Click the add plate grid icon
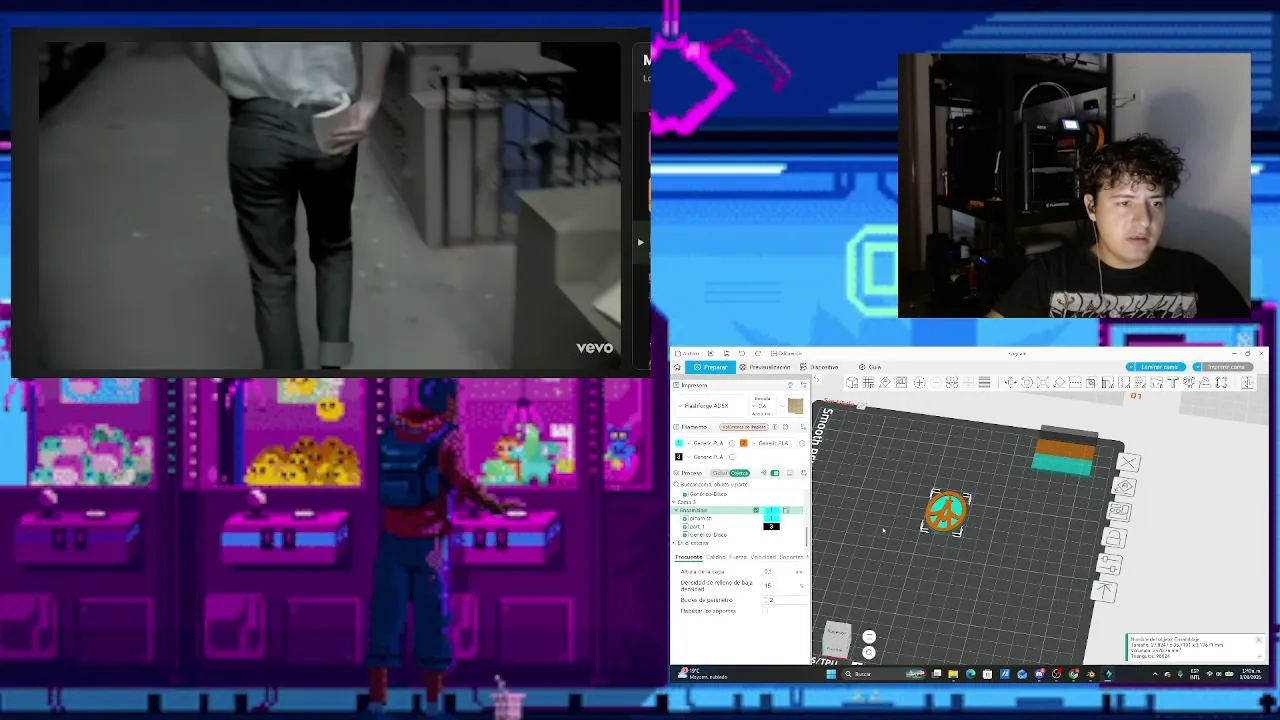This screenshot has height=720, width=1280. 868,382
